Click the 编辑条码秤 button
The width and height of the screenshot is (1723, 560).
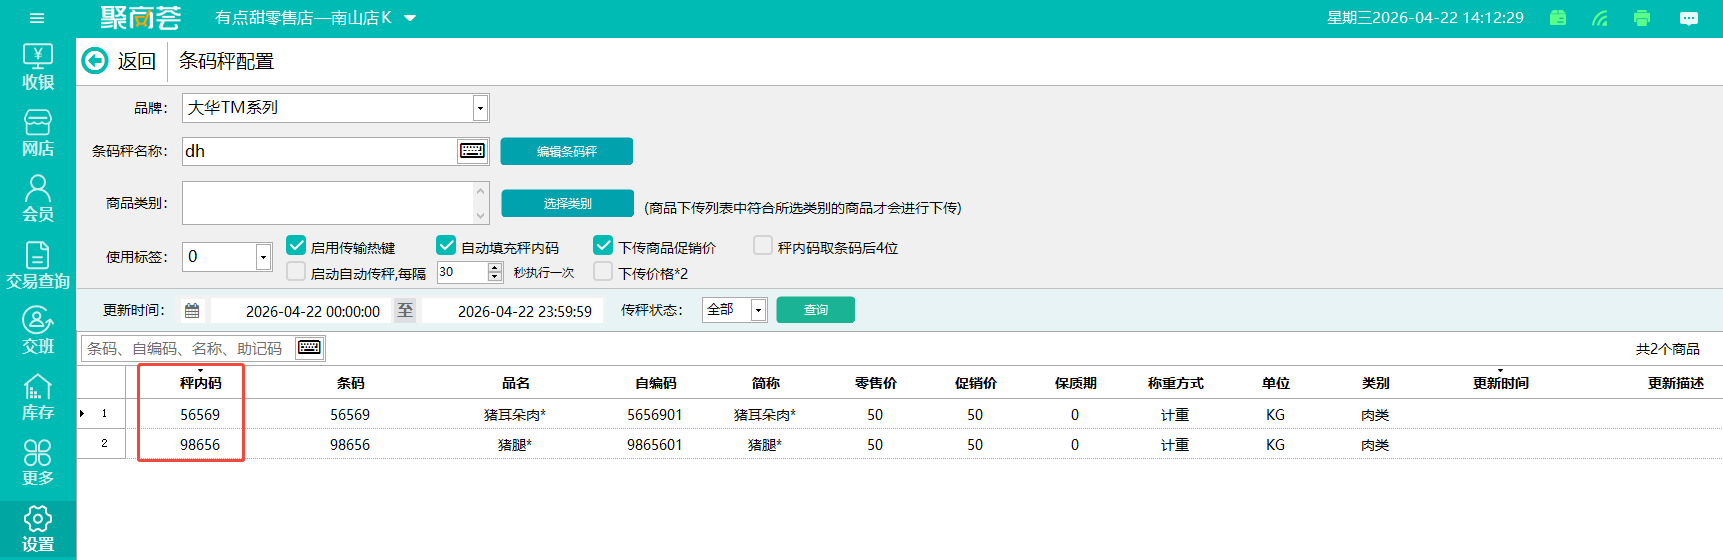566,151
